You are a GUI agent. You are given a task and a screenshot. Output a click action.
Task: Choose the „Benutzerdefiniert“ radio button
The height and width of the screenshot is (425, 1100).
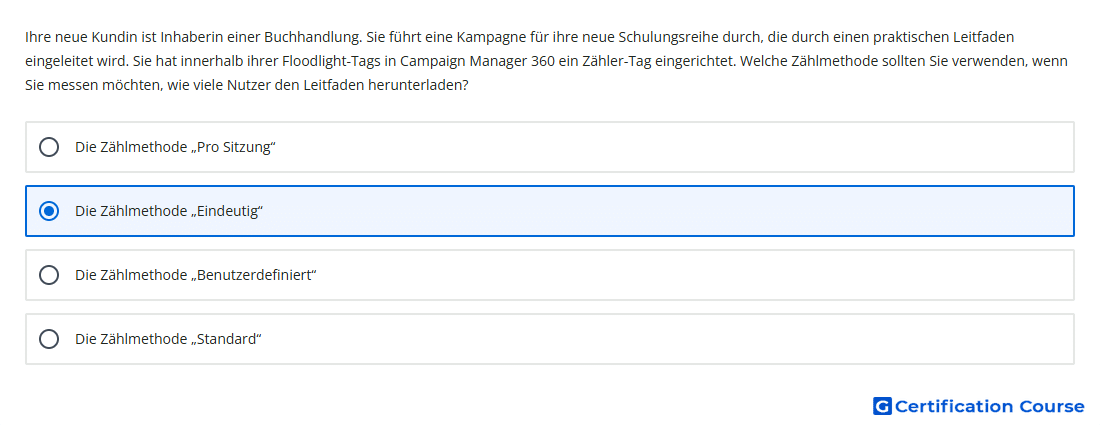coord(48,275)
